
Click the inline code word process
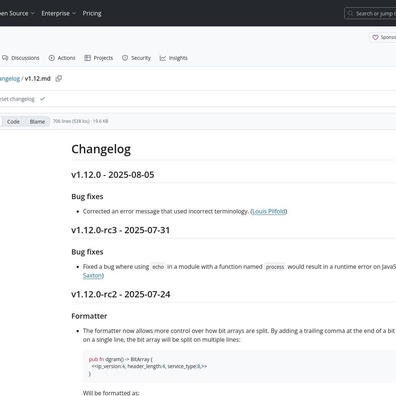[x=275, y=267]
